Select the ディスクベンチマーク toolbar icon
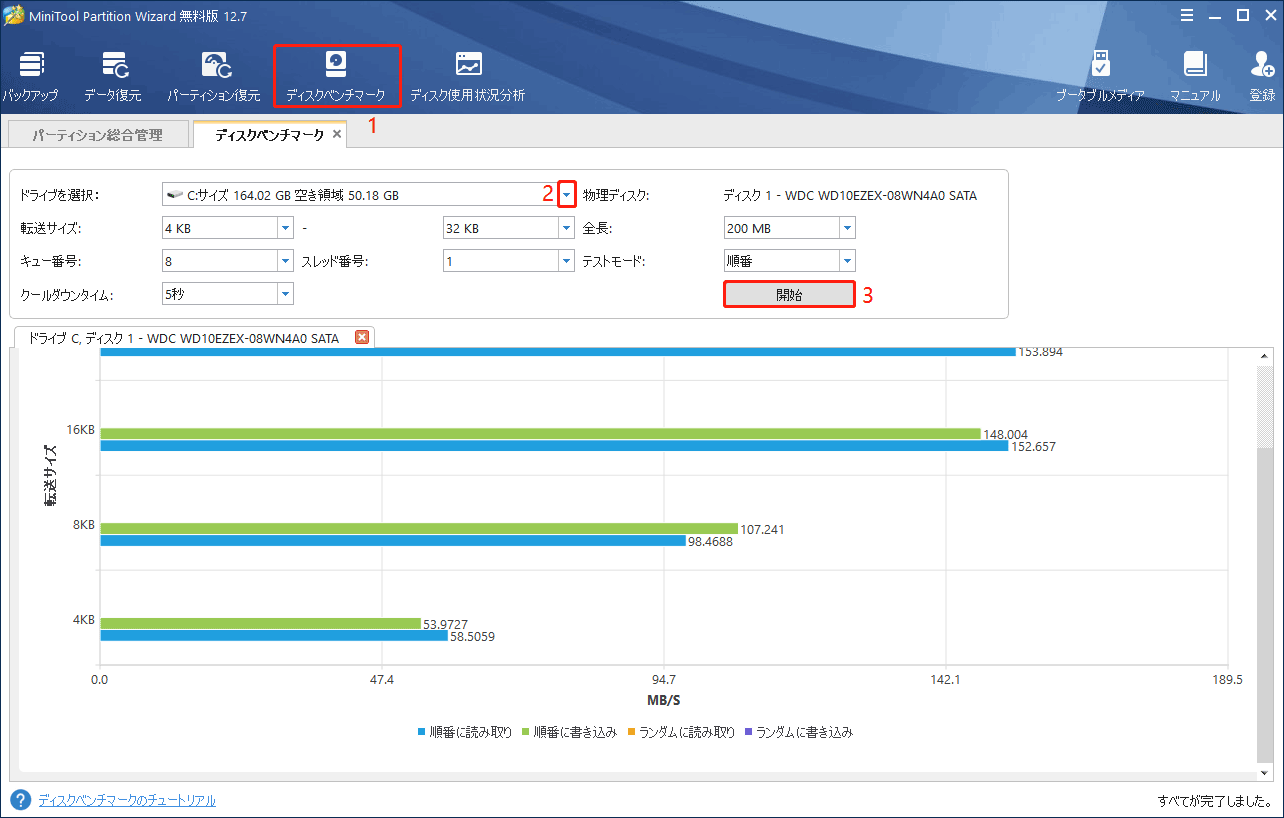1284x818 pixels. tap(336, 77)
